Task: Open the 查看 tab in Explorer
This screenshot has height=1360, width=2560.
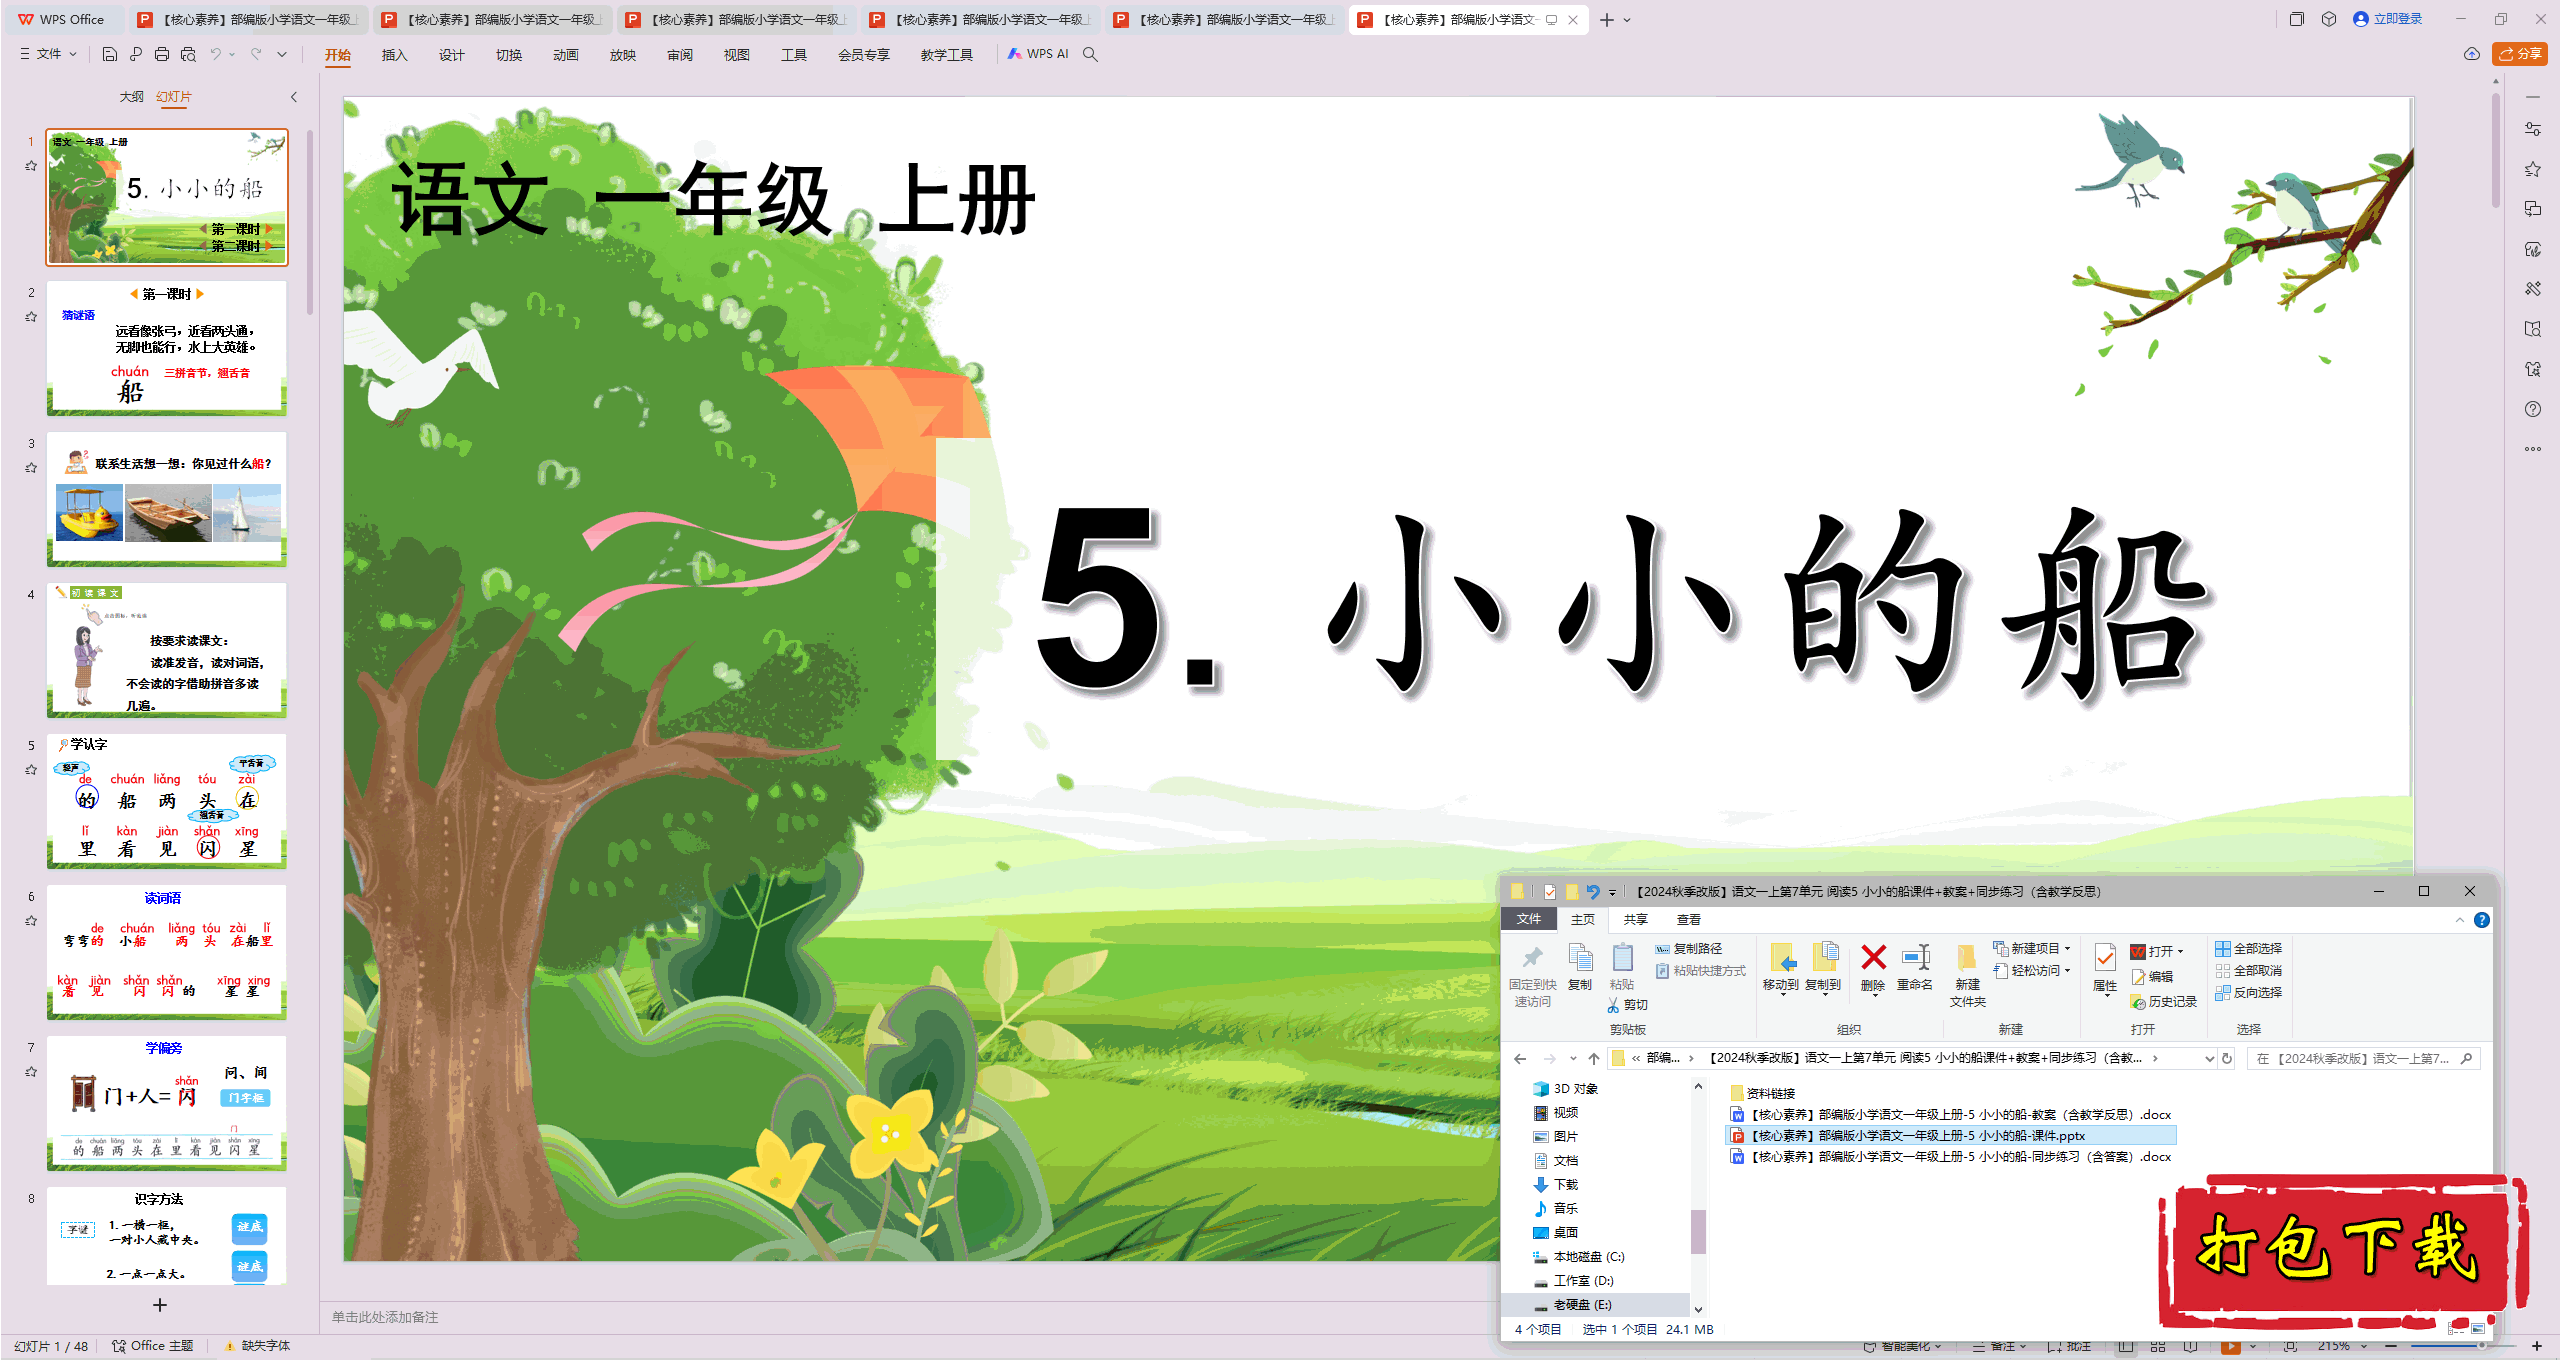Action: coord(1688,919)
